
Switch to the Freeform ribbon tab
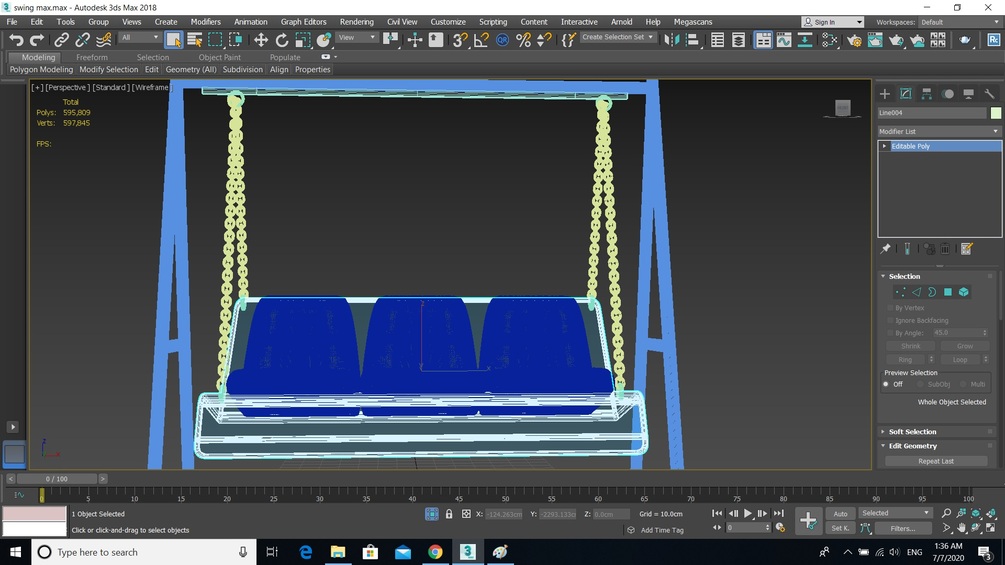click(x=92, y=57)
